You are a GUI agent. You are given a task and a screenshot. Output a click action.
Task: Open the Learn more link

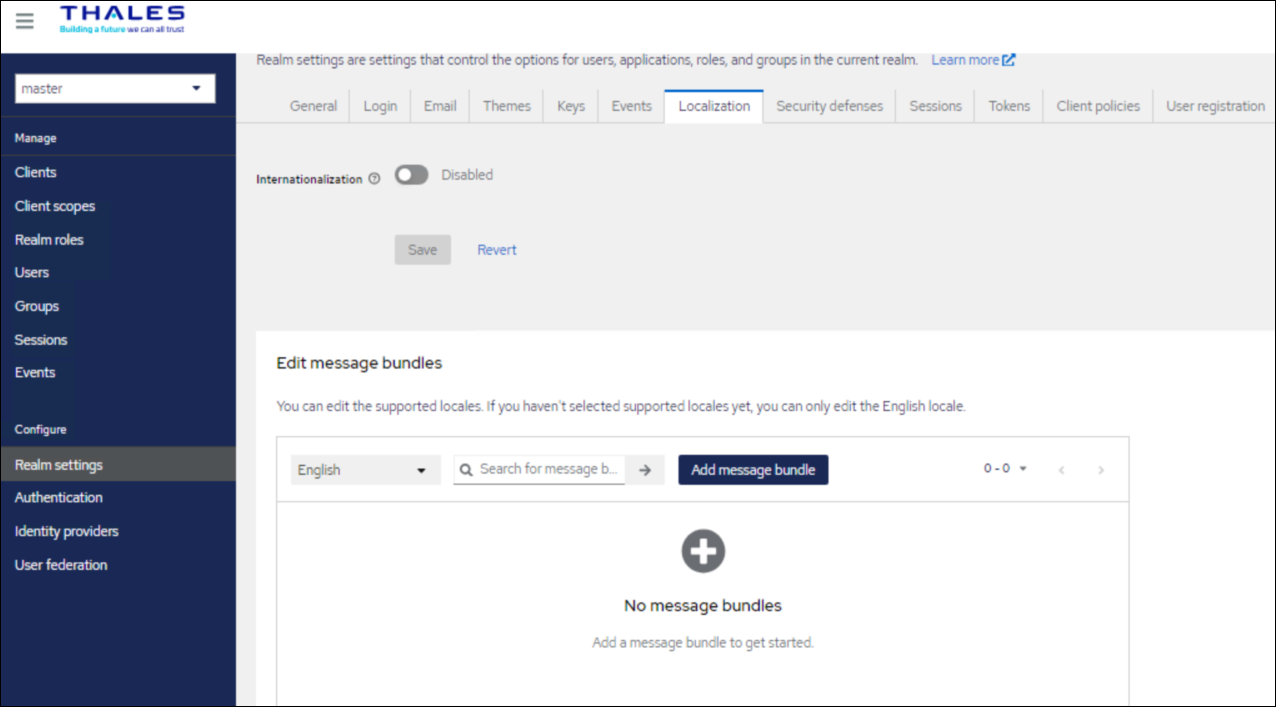pos(973,60)
